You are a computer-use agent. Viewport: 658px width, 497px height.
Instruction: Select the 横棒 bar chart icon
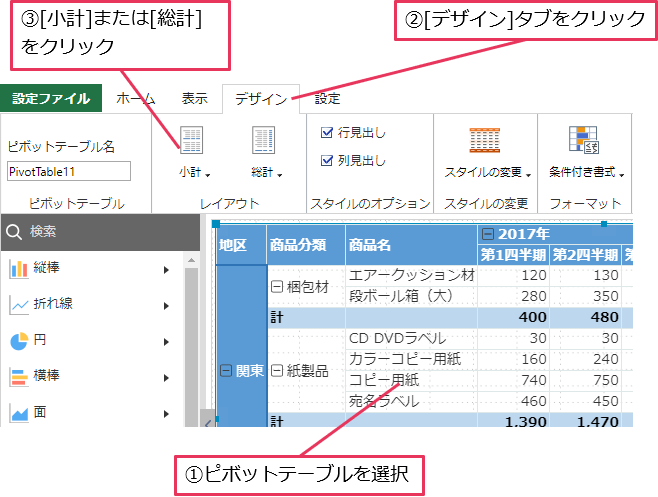click(18, 376)
